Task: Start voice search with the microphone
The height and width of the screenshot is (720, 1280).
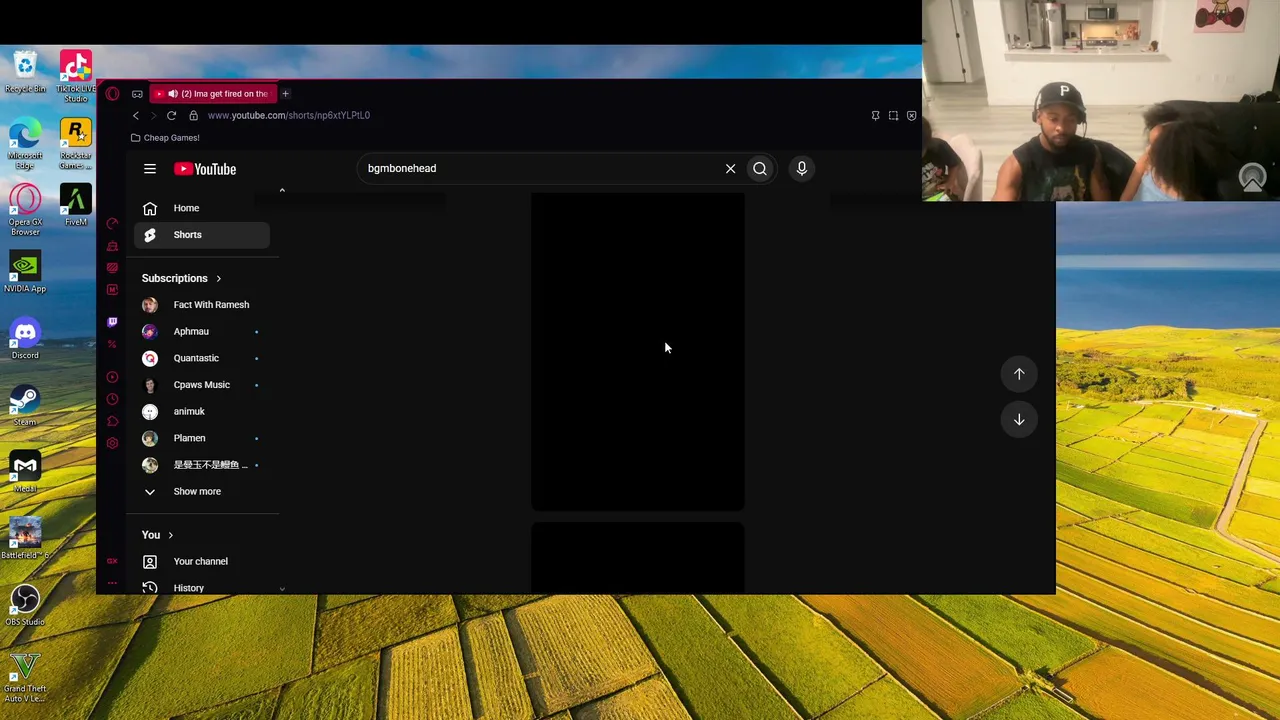Action: pos(801,169)
